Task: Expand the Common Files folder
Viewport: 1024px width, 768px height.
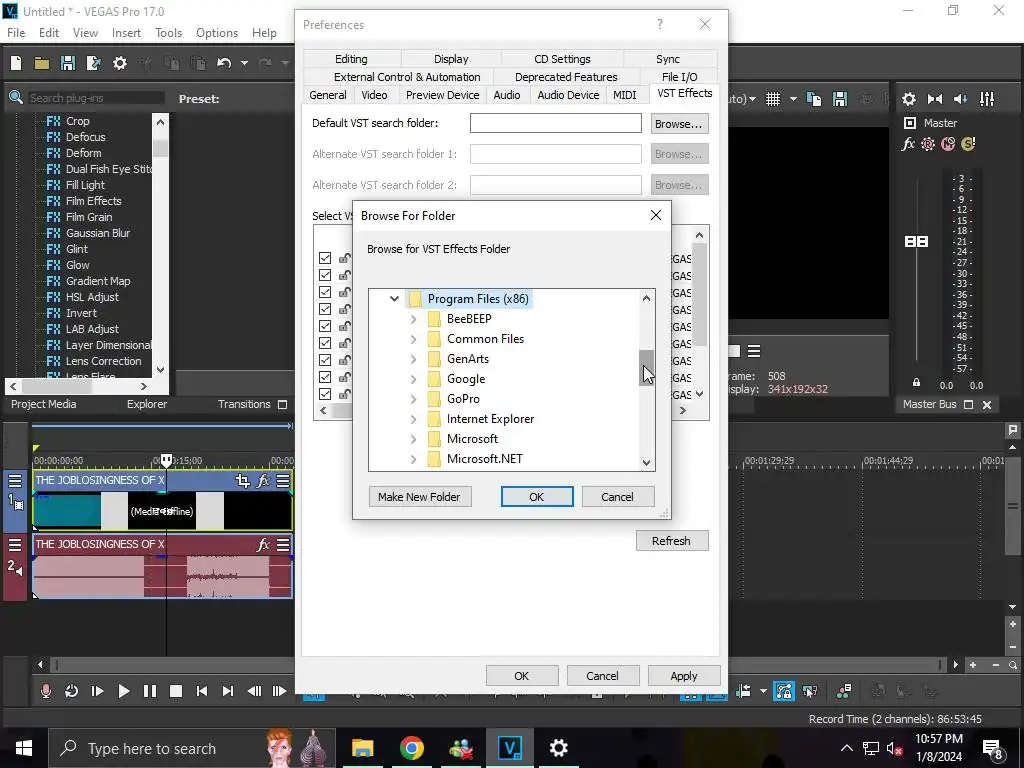Action: [x=413, y=339]
